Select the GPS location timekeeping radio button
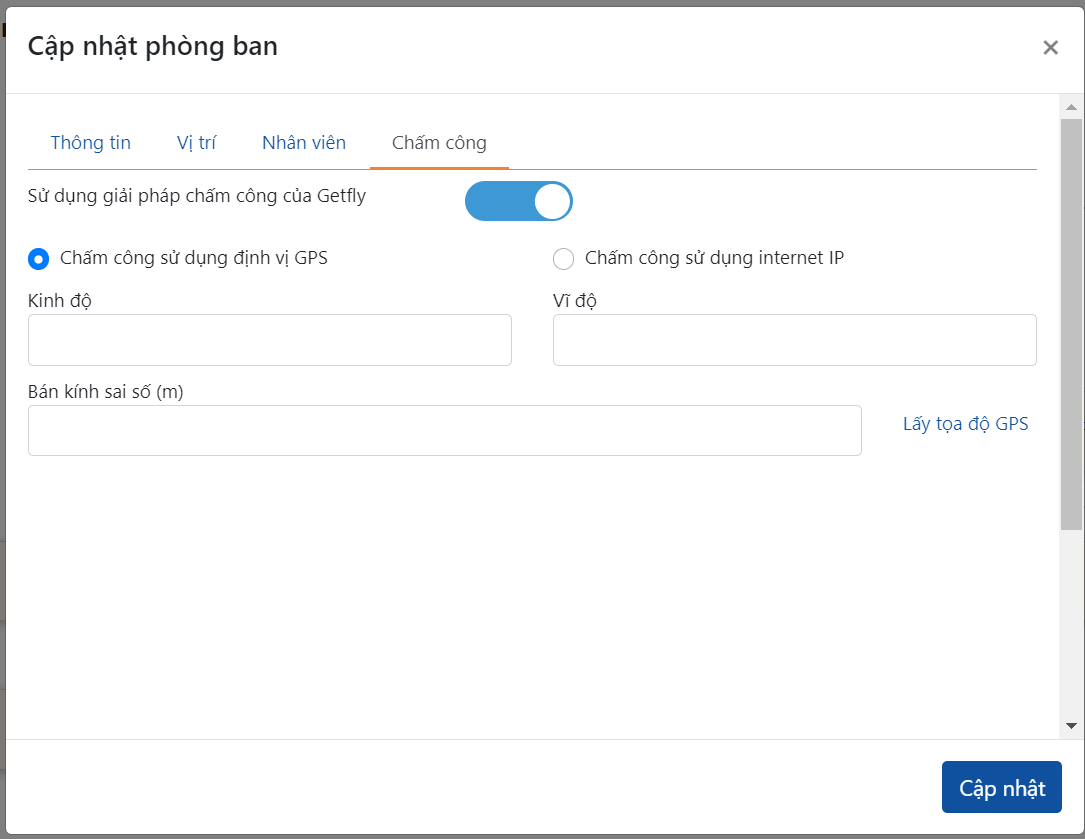The image size is (1085, 839). click(x=39, y=259)
